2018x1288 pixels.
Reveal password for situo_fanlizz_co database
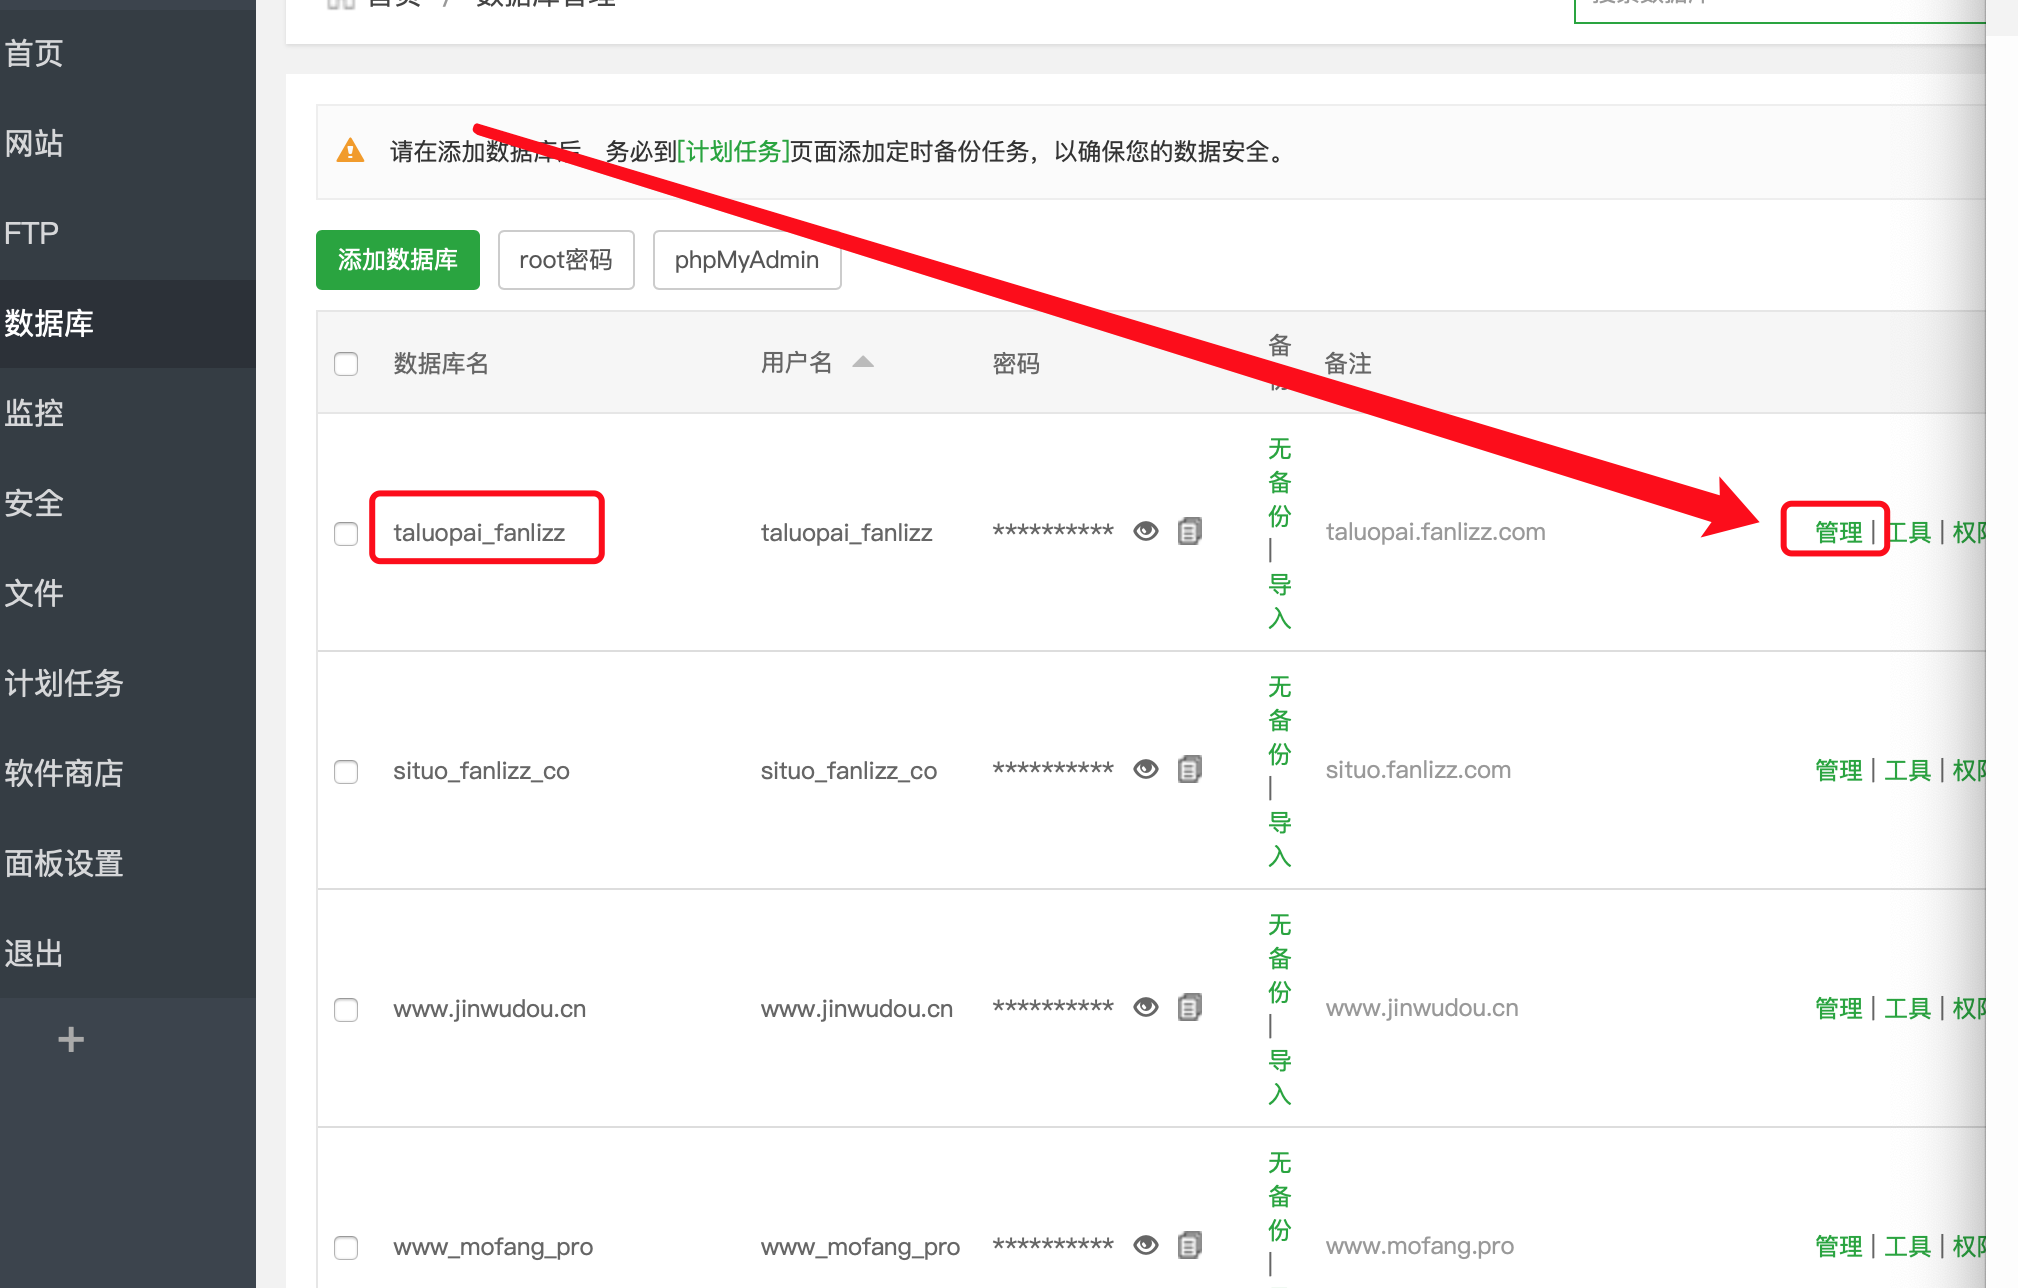pyautogui.click(x=1146, y=769)
